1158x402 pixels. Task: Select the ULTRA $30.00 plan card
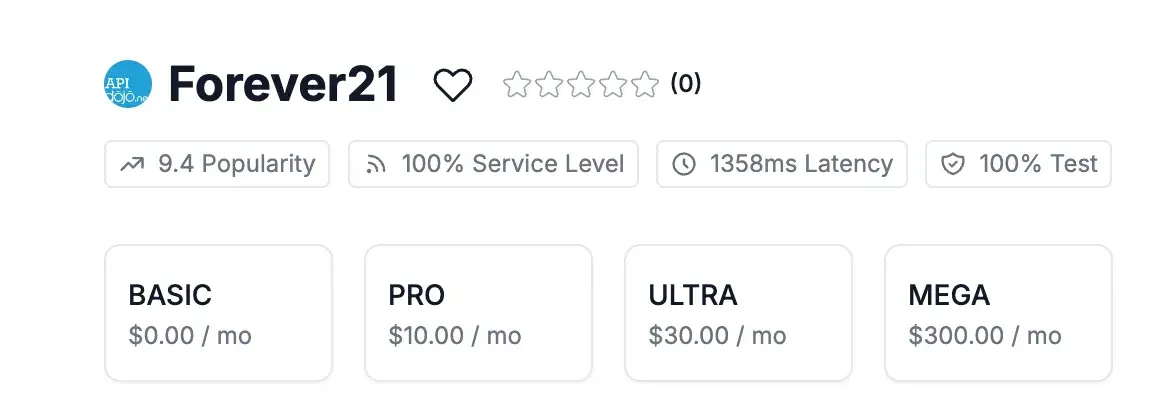coord(738,313)
